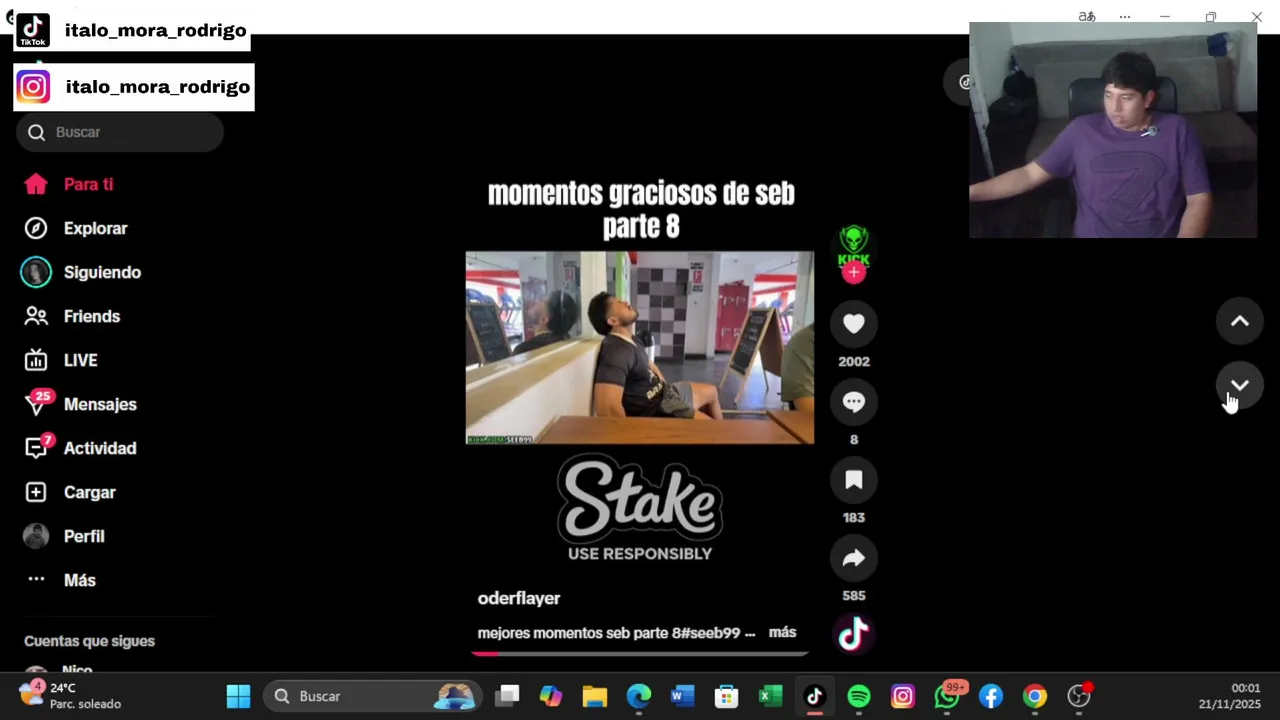
Task: Open the Explorar page
Action: (76, 228)
